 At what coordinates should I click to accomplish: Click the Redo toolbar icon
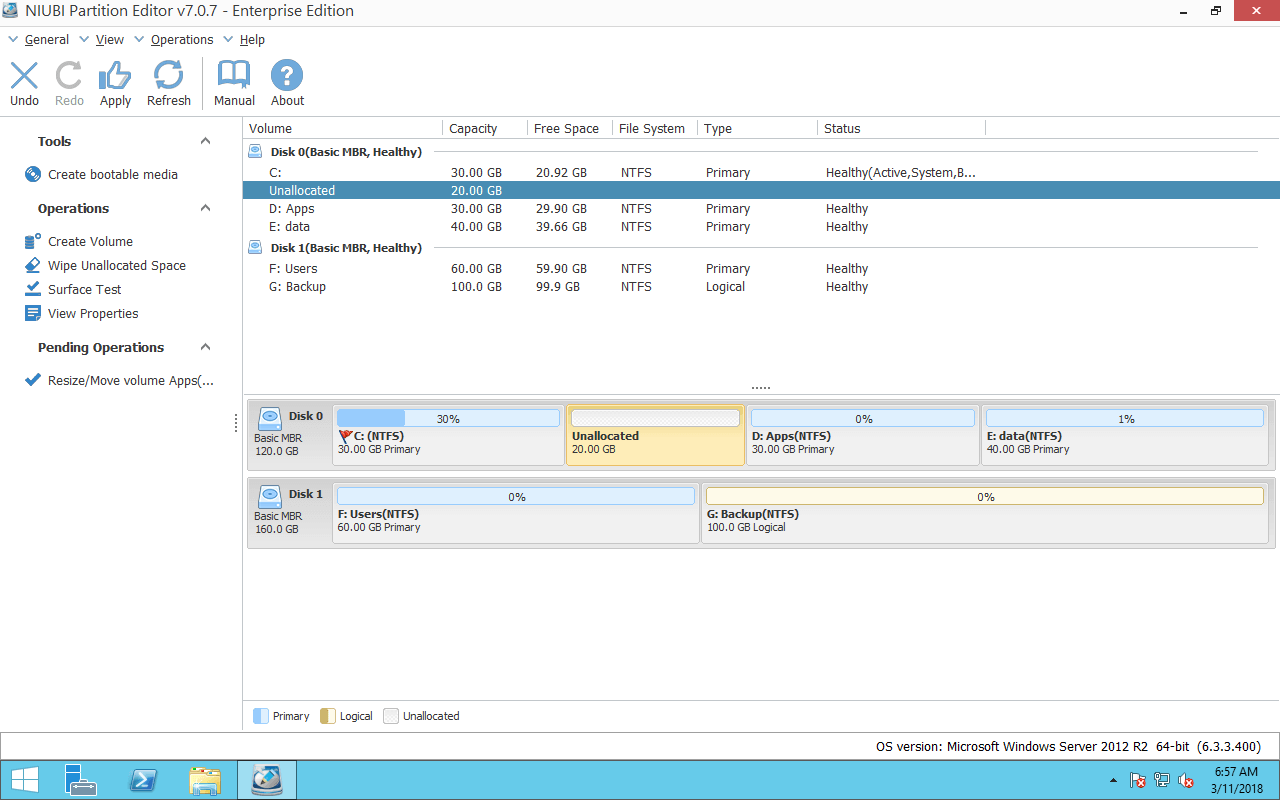point(69,76)
